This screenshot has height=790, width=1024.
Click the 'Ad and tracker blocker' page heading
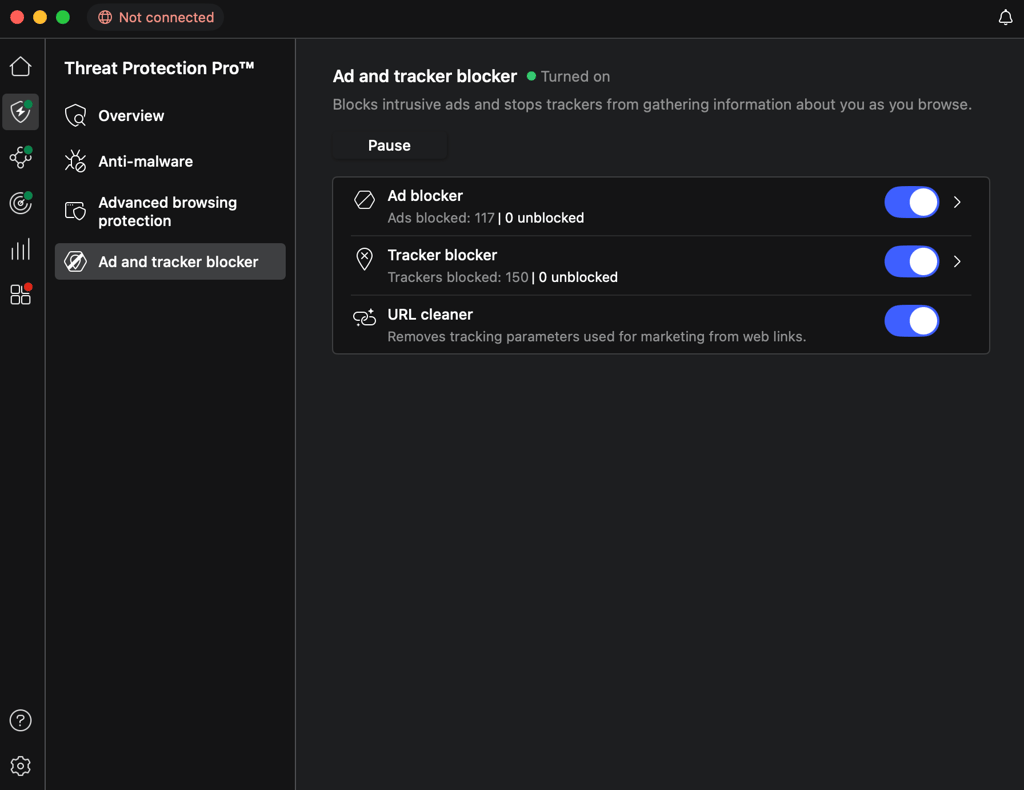click(424, 76)
